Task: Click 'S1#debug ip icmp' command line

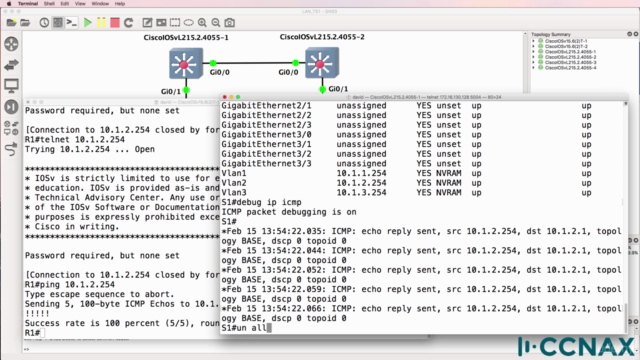Action: [261, 202]
